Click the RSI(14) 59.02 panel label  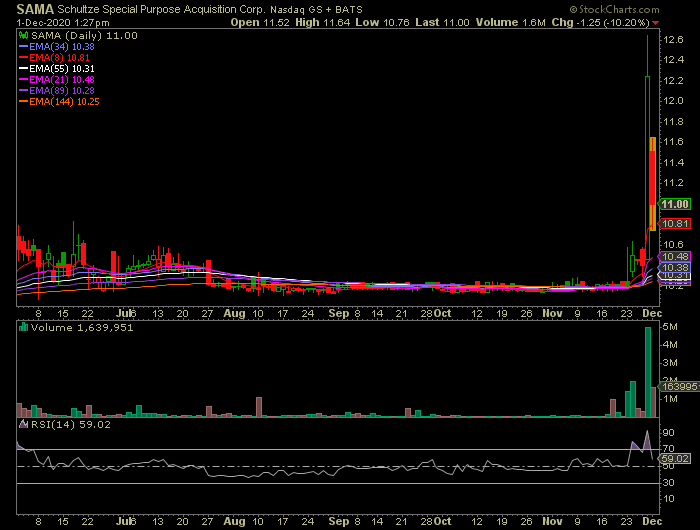tap(71, 424)
